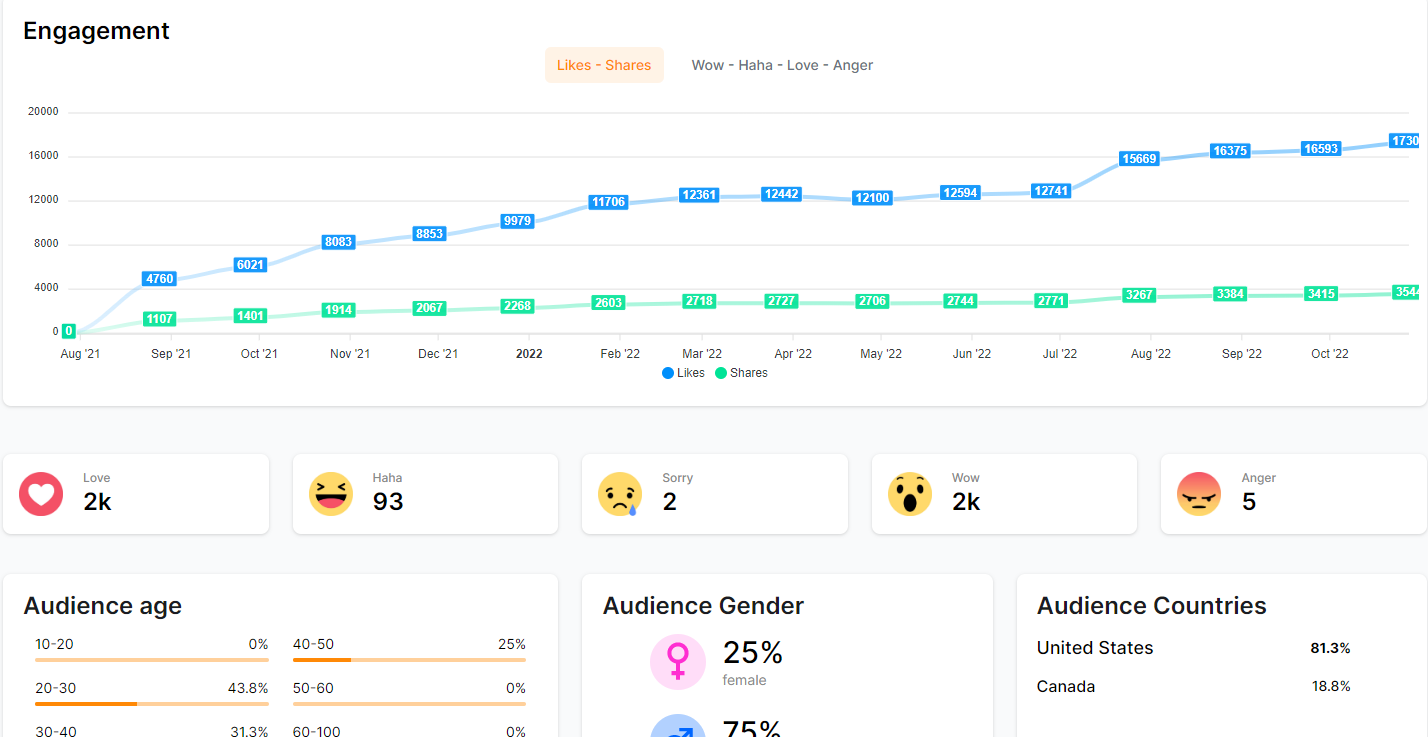Open the Wow - Haha - Love - Anger tab
Viewport: 1428px width, 737px height.
coord(782,65)
